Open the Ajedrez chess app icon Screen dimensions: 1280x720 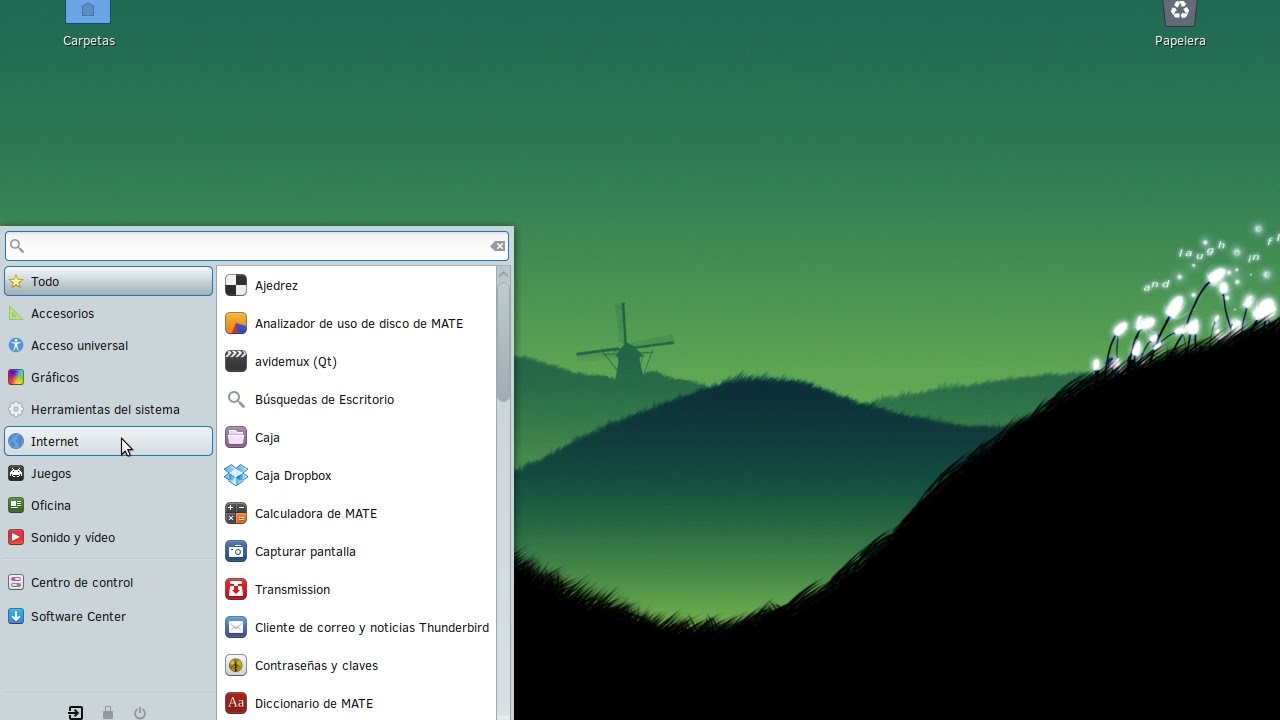(x=236, y=286)
